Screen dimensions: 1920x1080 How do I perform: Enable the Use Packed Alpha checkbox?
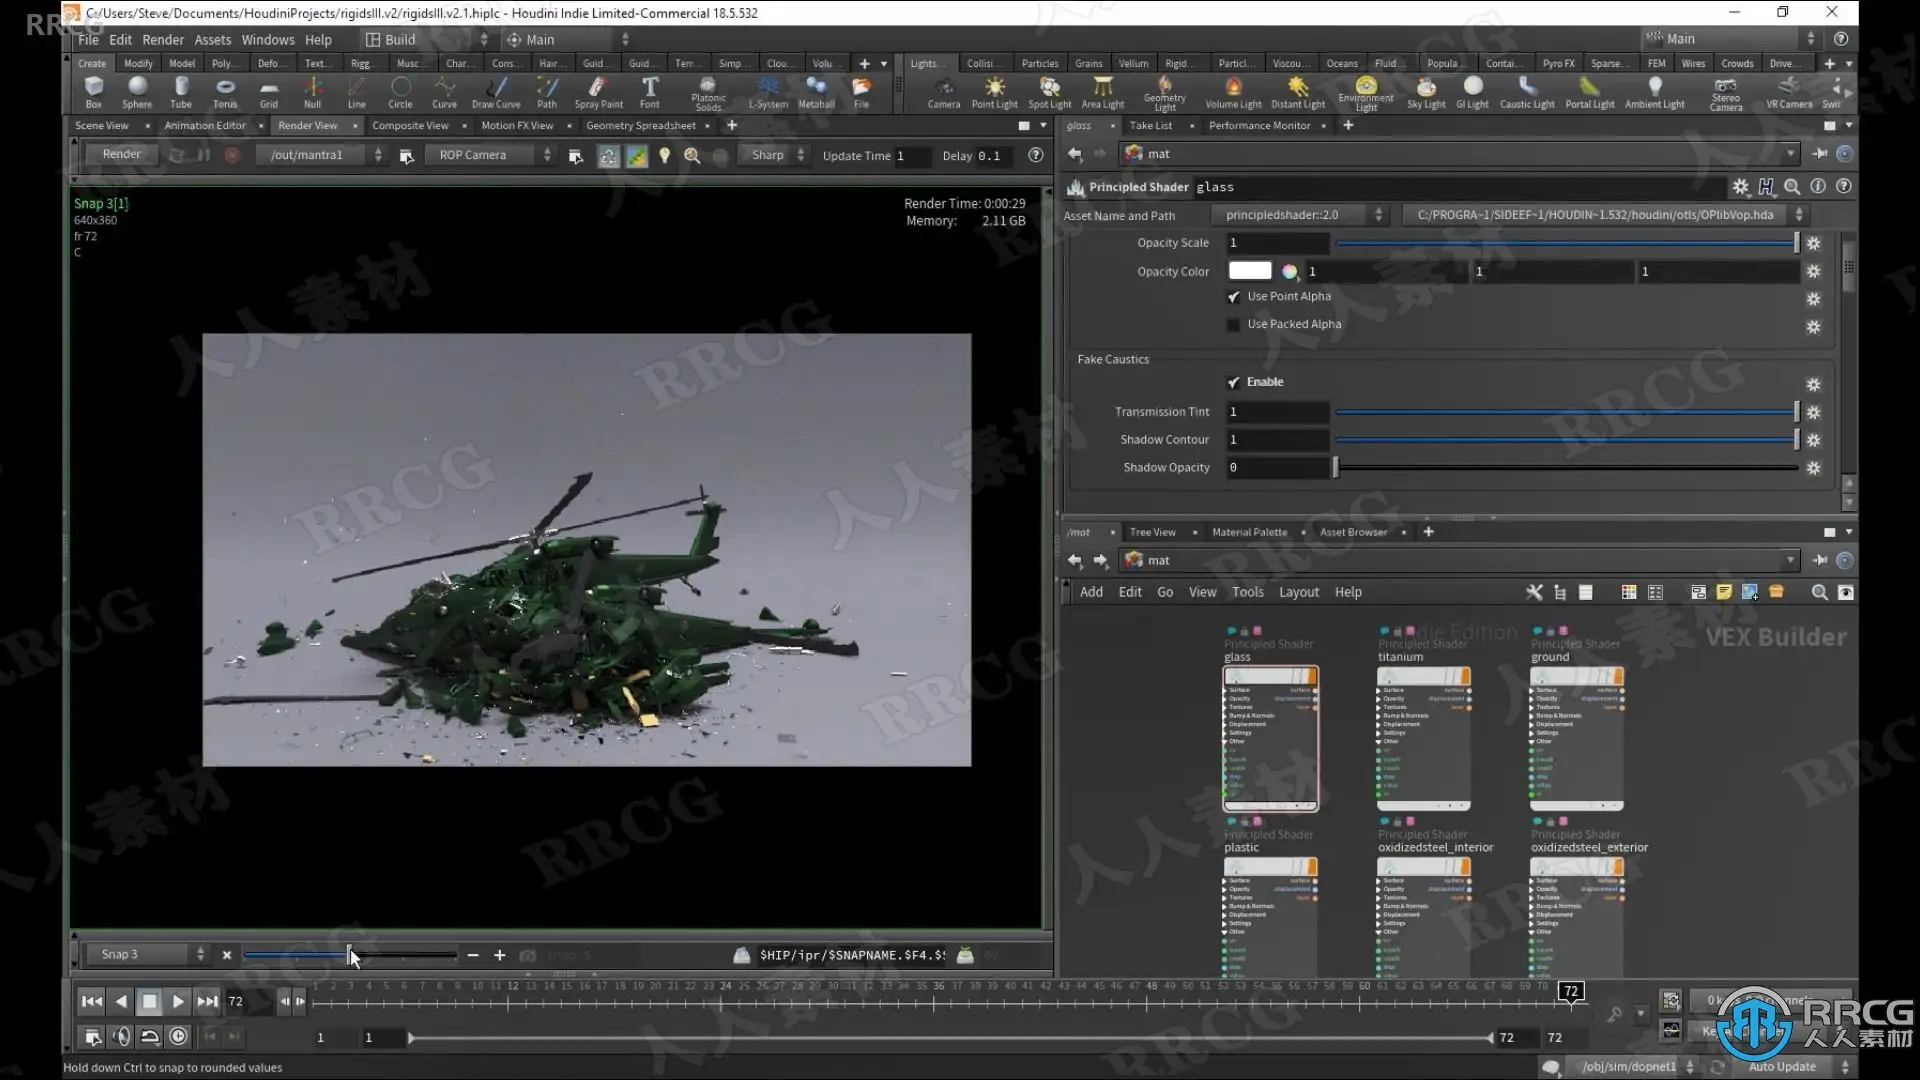coord(1233,325)
